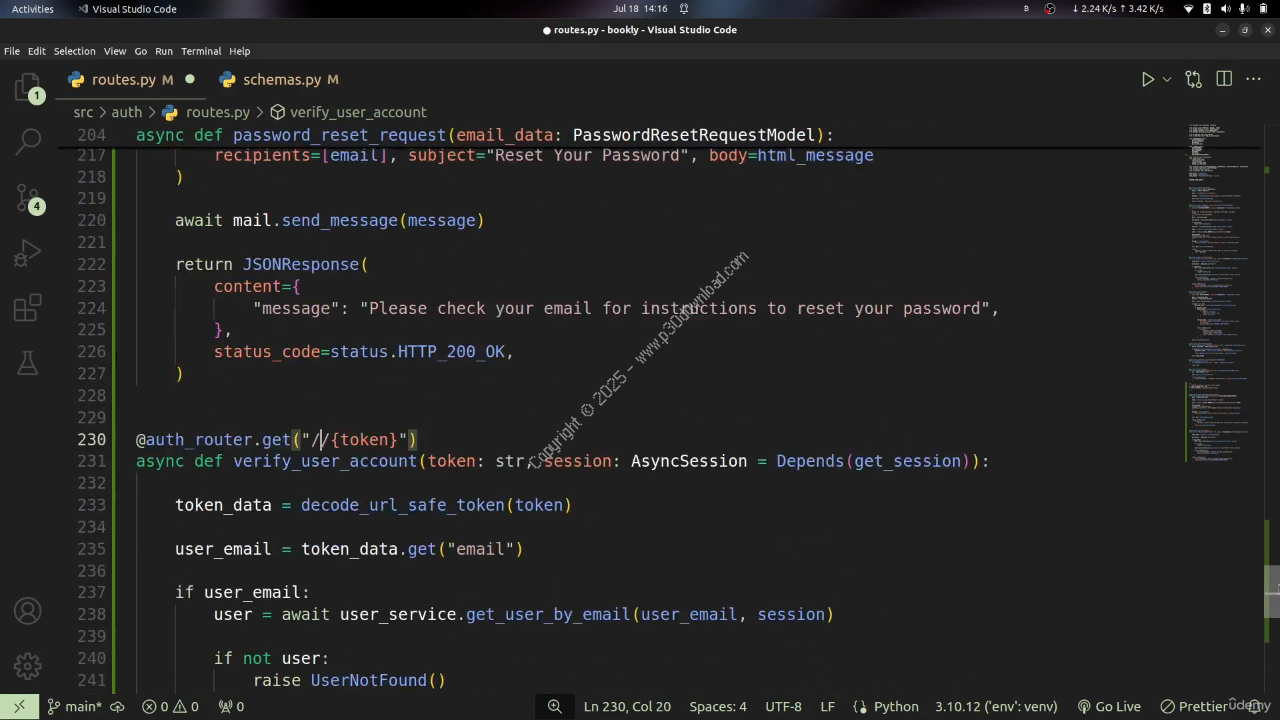
Task: Open the Explorer panel in activity bar
Action: (x=28, y=88)
